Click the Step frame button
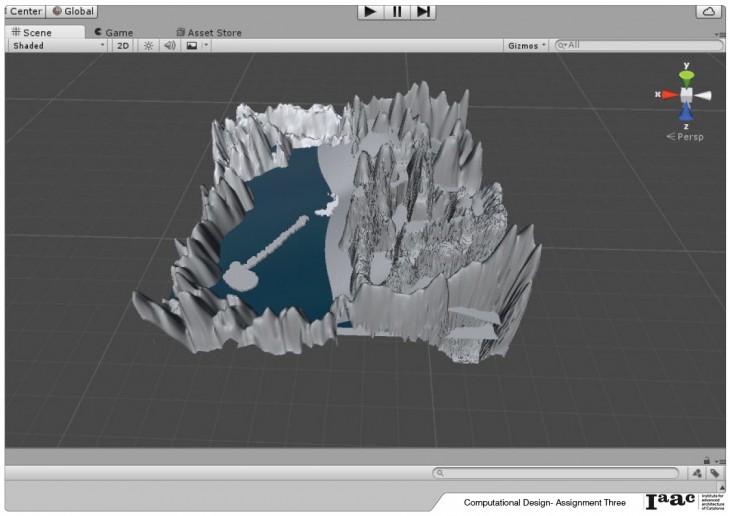The height and width of the screenshot is (516, 730). pyautogui.click(x=424, y=11)
